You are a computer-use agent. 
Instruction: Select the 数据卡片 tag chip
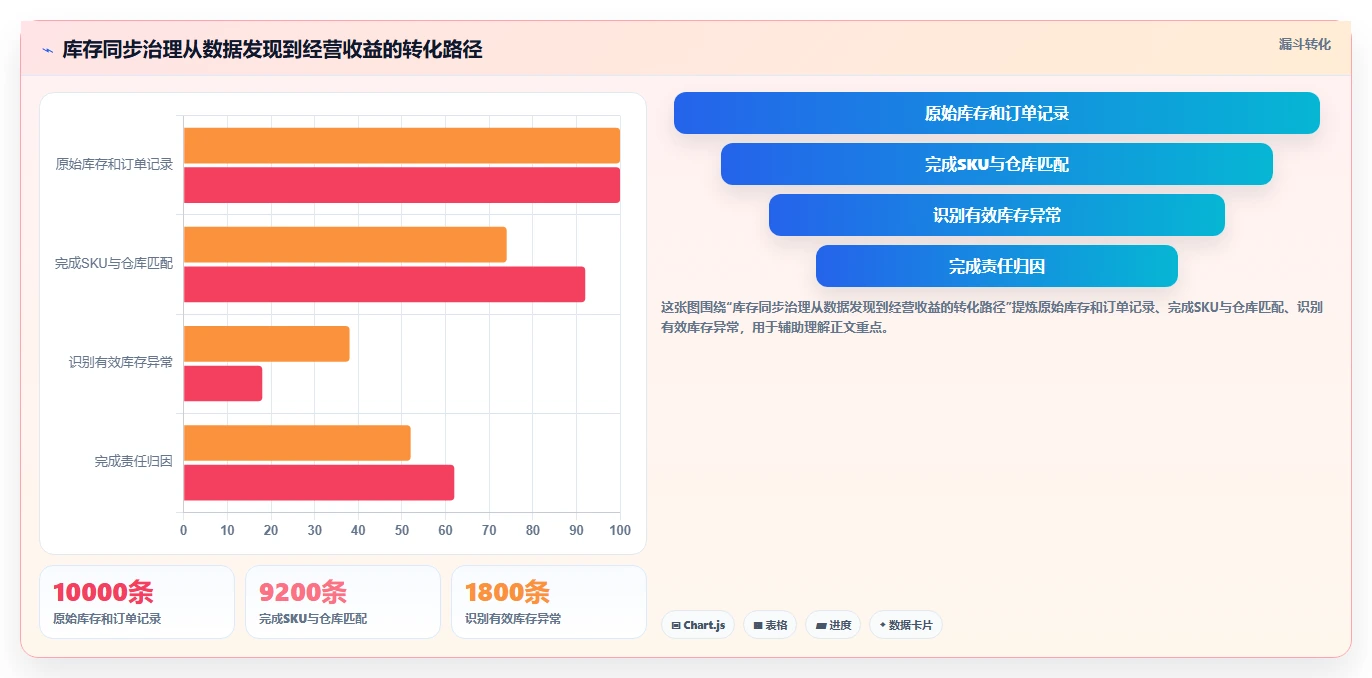tap(906, 625)
